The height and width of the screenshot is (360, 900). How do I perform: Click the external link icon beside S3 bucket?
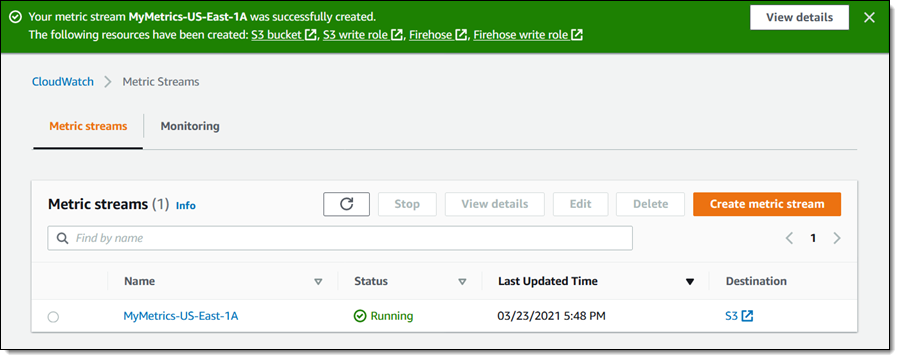[311, 35]
